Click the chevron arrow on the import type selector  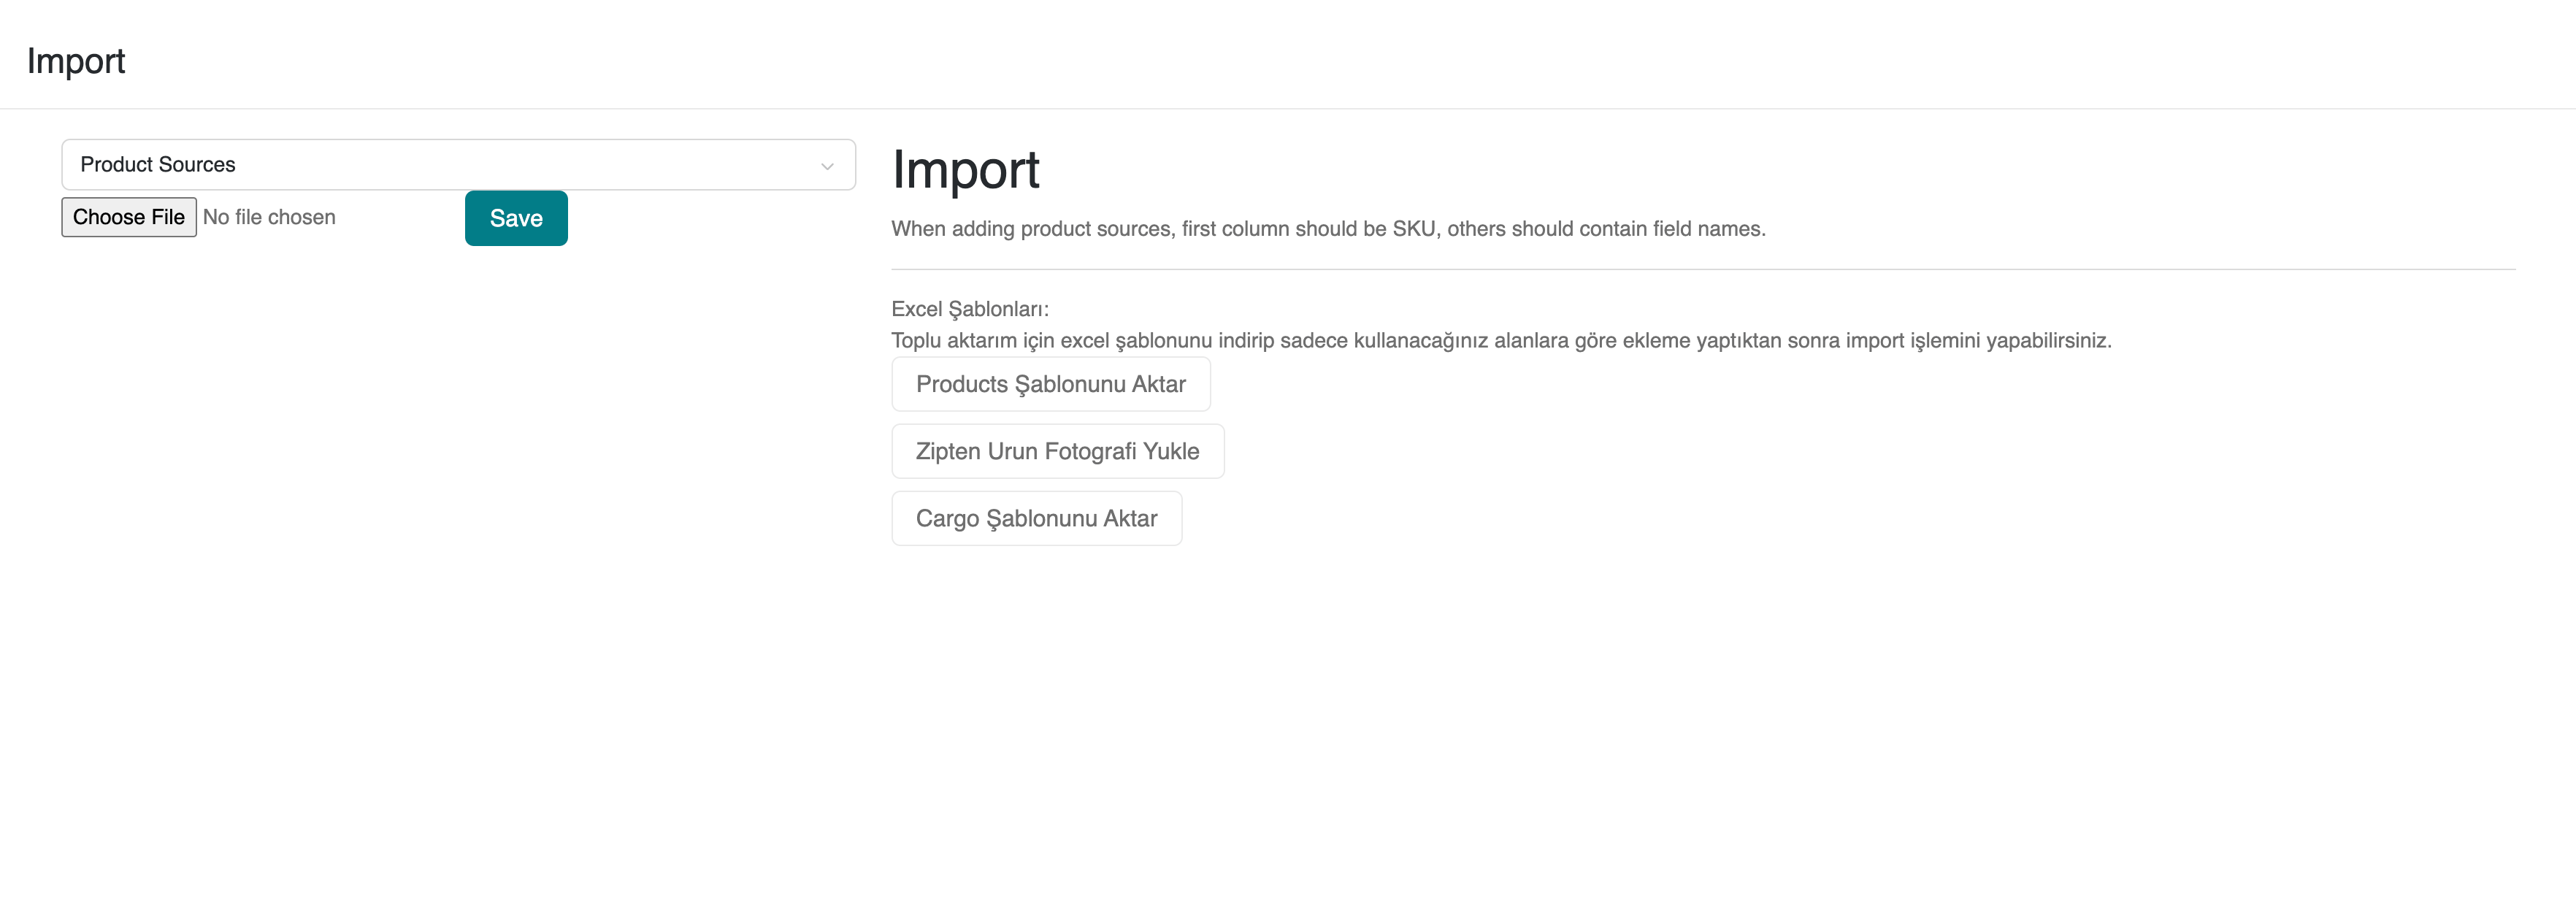[x=827, y=166]
